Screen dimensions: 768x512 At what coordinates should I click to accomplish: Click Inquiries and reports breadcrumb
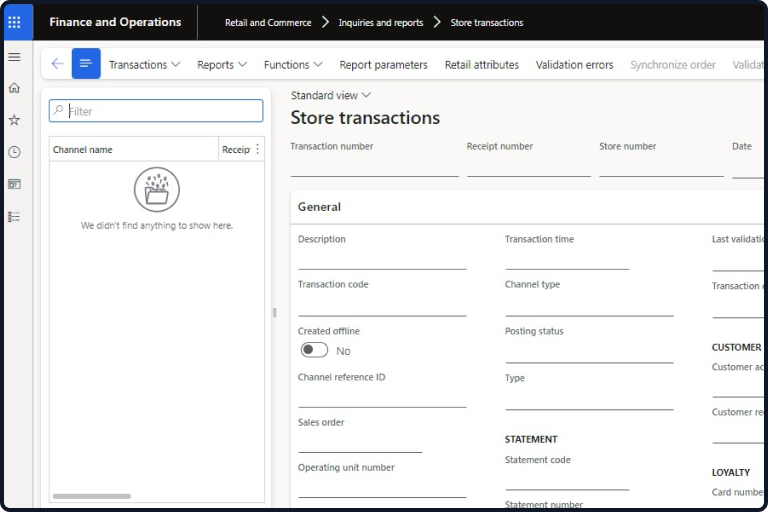pos(381,23)
